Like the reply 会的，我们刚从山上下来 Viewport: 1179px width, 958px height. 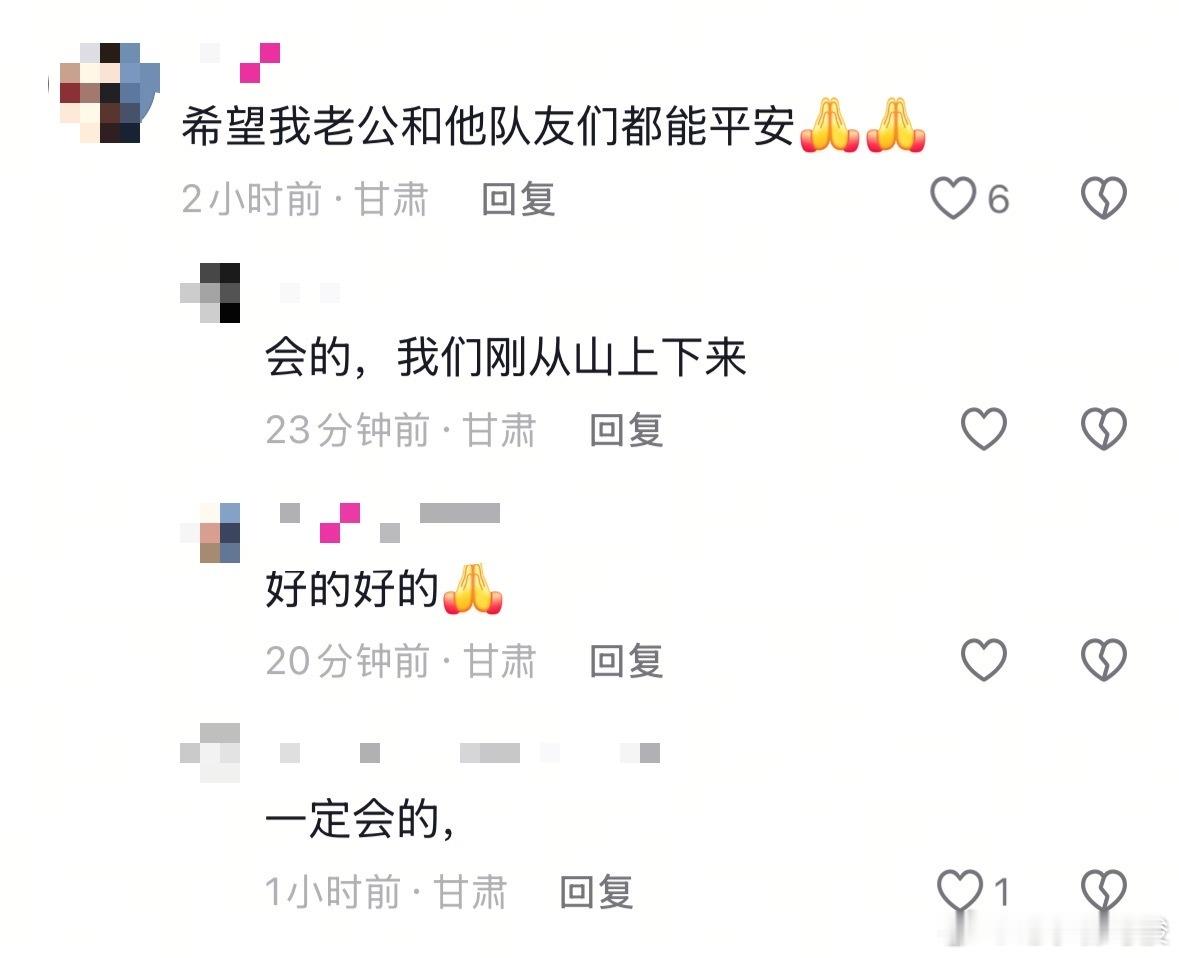(x=984, y=429)
